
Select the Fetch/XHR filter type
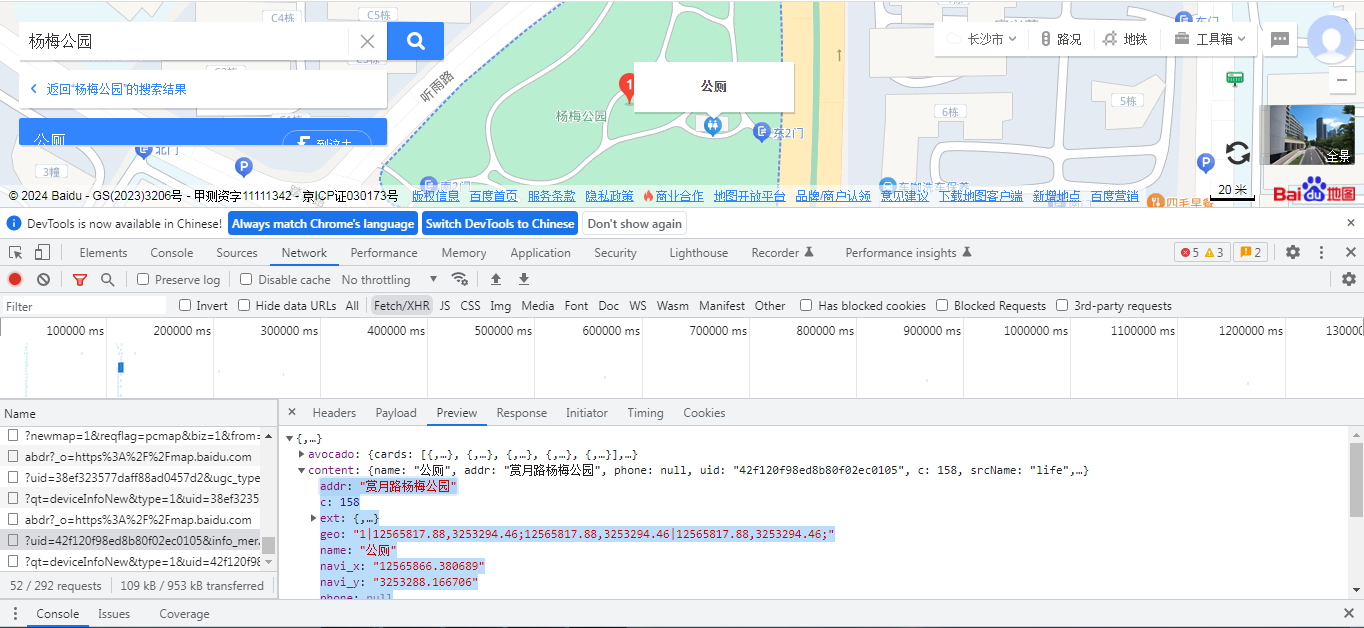click(x=401, y=305)
